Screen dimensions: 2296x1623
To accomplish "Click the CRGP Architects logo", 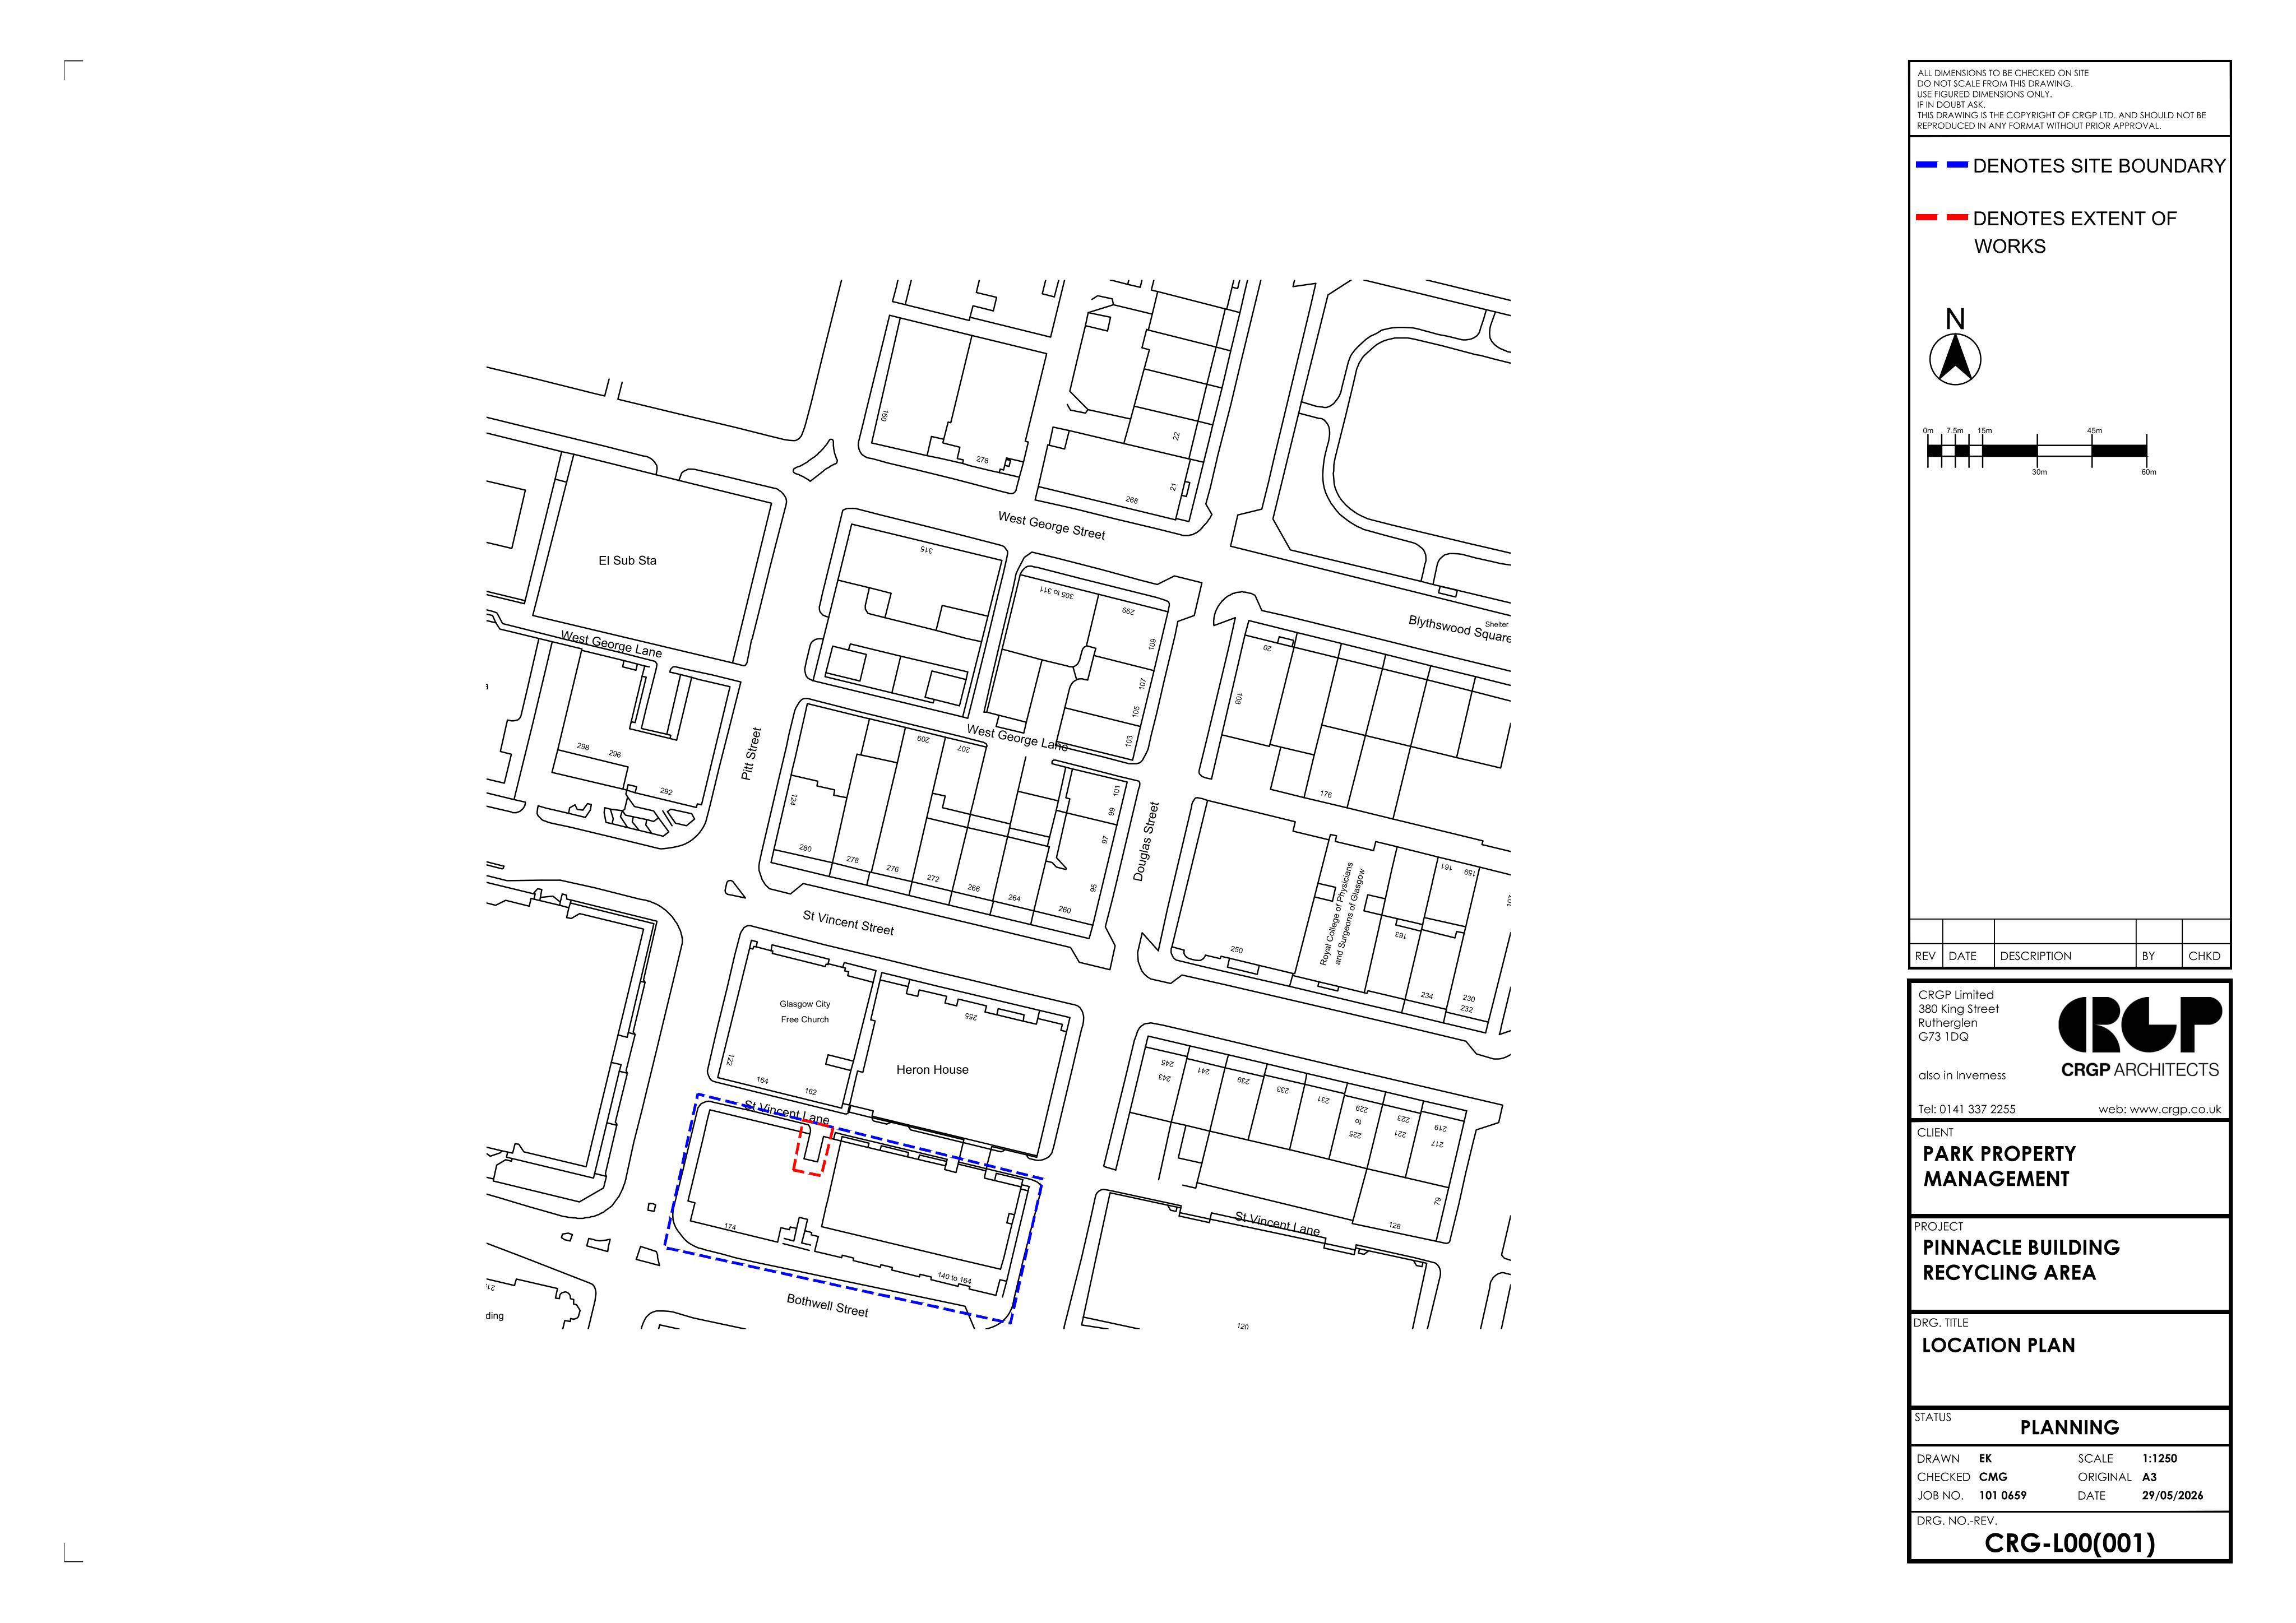I will (2140, 1037).
